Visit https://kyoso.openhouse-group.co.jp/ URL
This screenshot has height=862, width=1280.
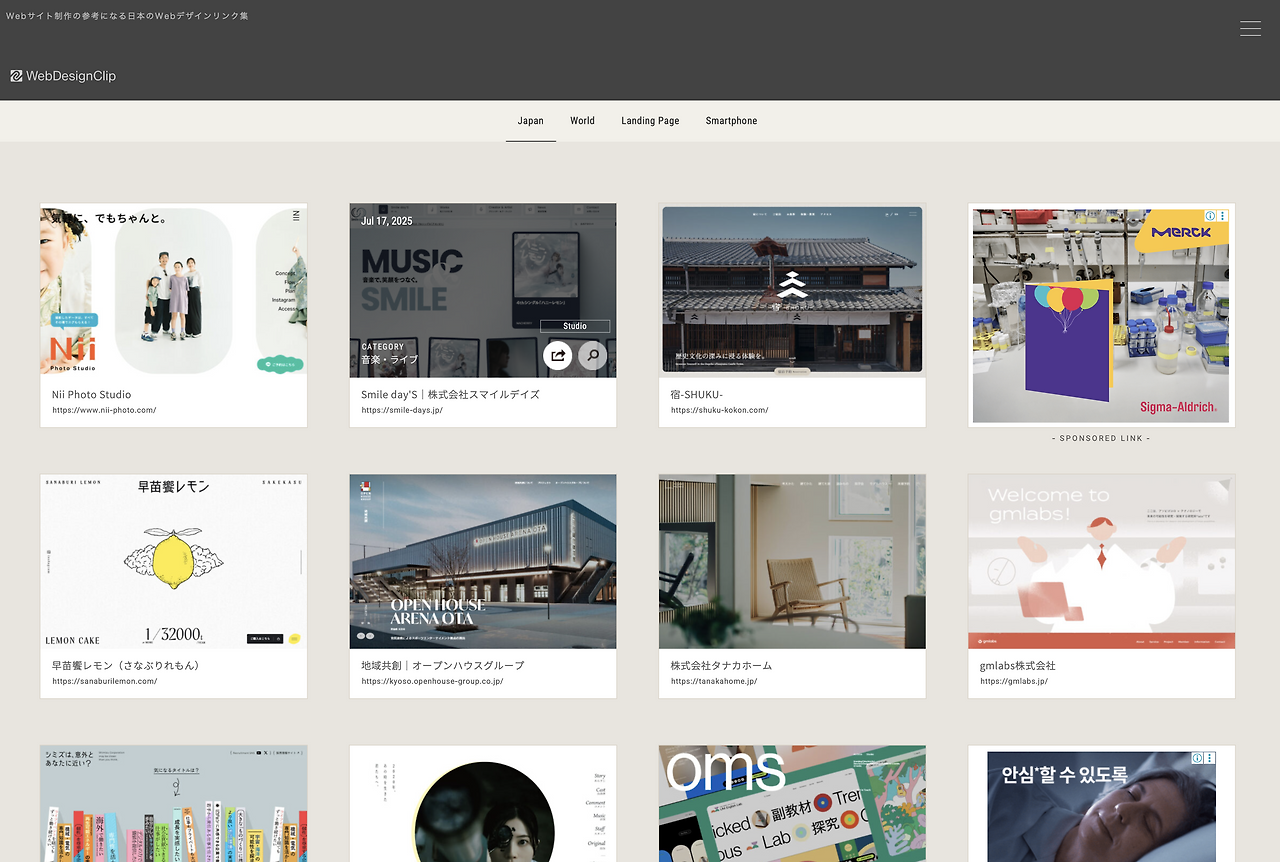(432, 681)
